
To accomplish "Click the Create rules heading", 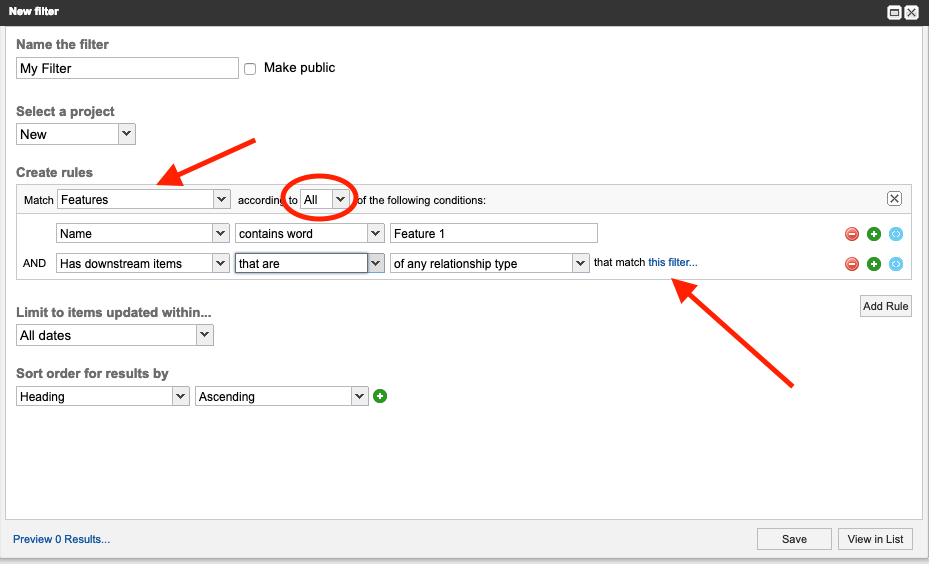I will [x=55, y=172].
